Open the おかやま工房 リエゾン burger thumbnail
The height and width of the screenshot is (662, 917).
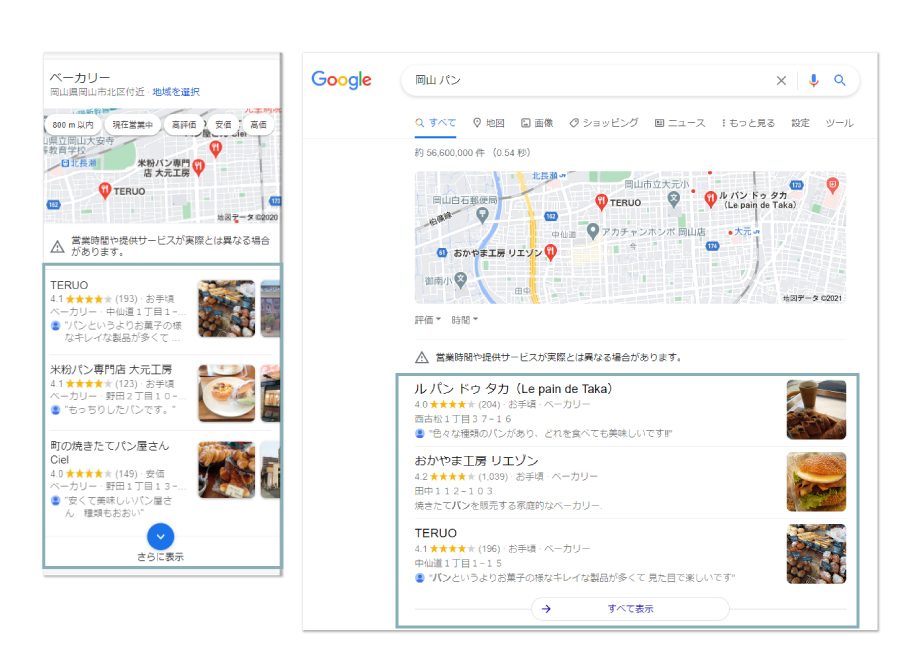click(x=816, y=482)
